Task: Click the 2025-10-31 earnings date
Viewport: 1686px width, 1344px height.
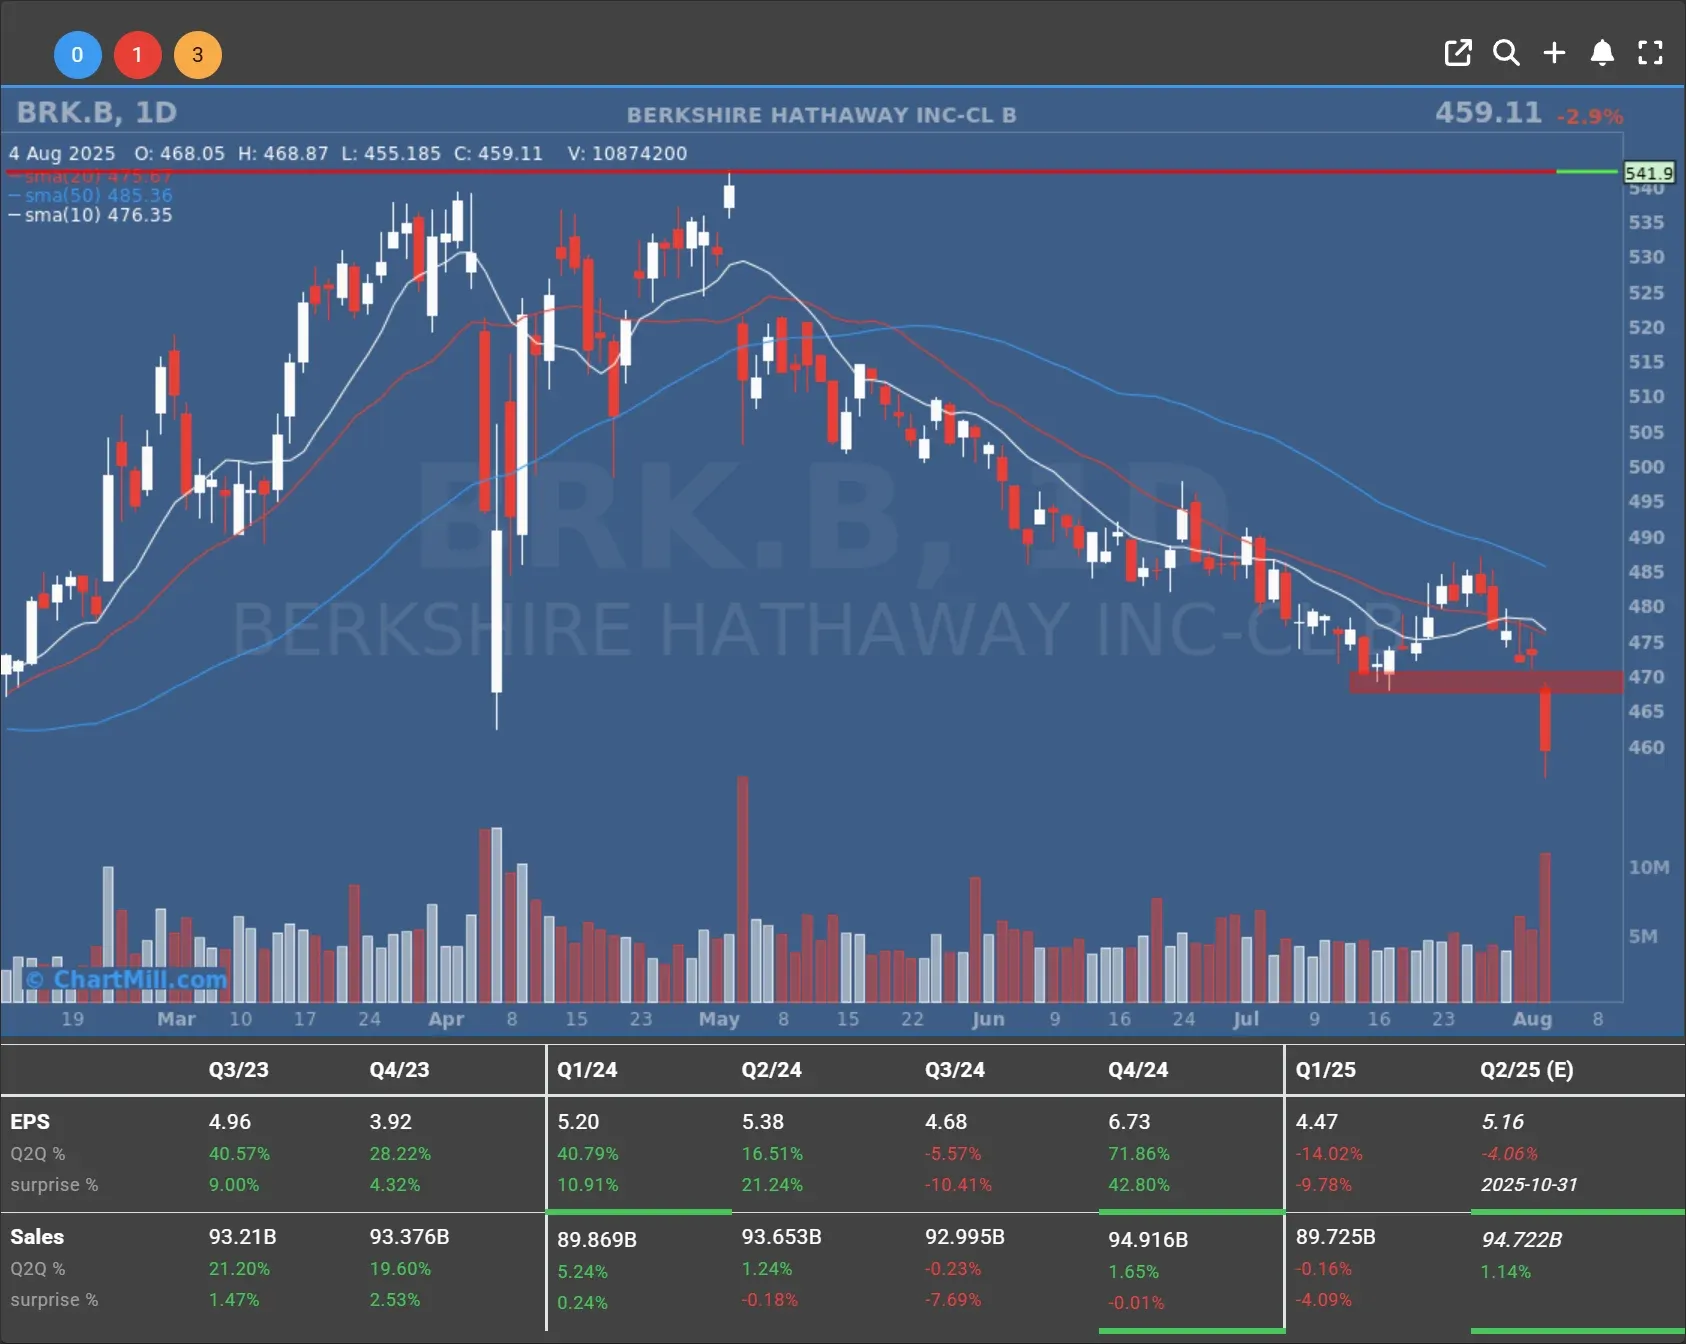Action: [x=1529, y=1185]
